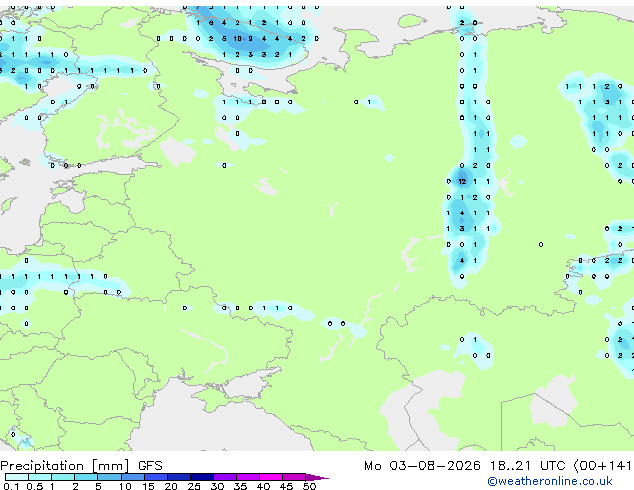Viewport: 634px width, 490px height.
Task: Click legend scale label "45"
Action: (x=286, y=486)
